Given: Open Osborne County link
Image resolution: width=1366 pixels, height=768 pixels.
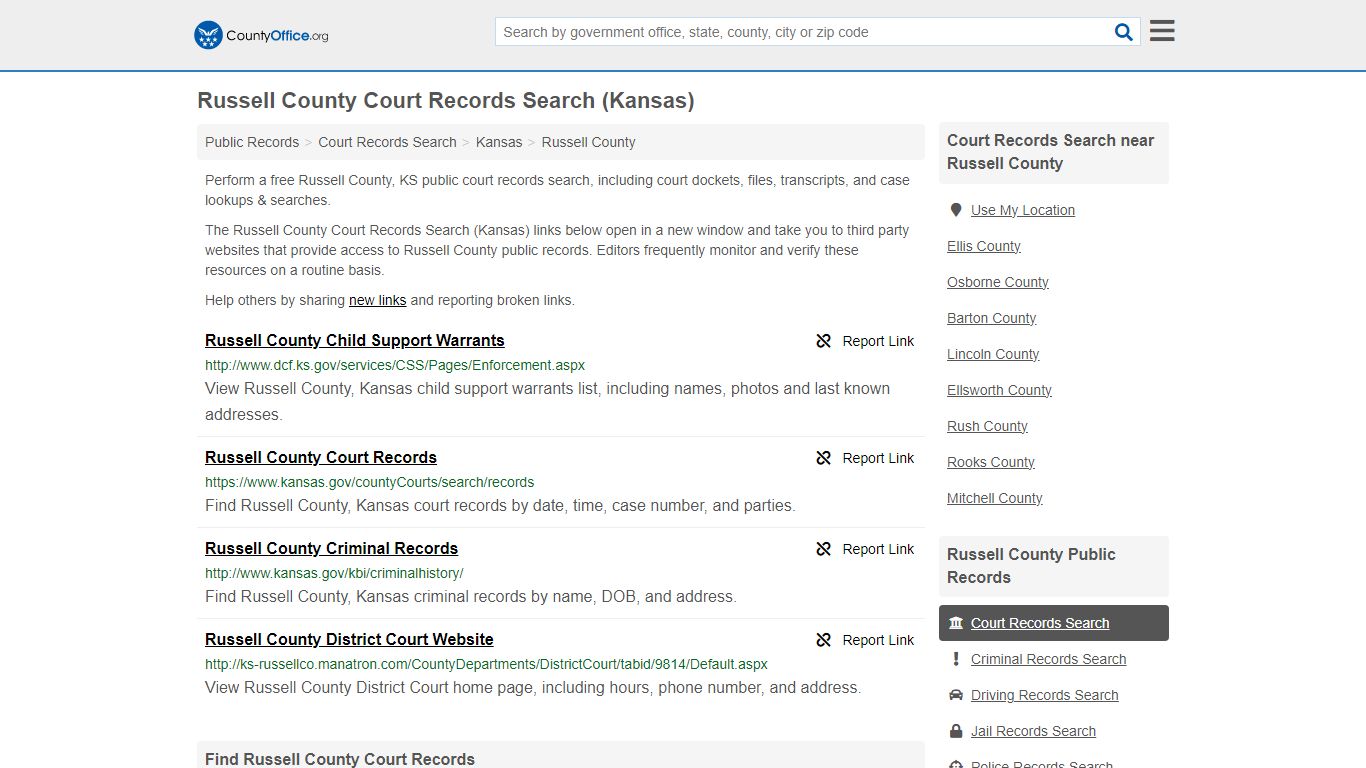Looking at the screenshot, I should click(998, 282).
